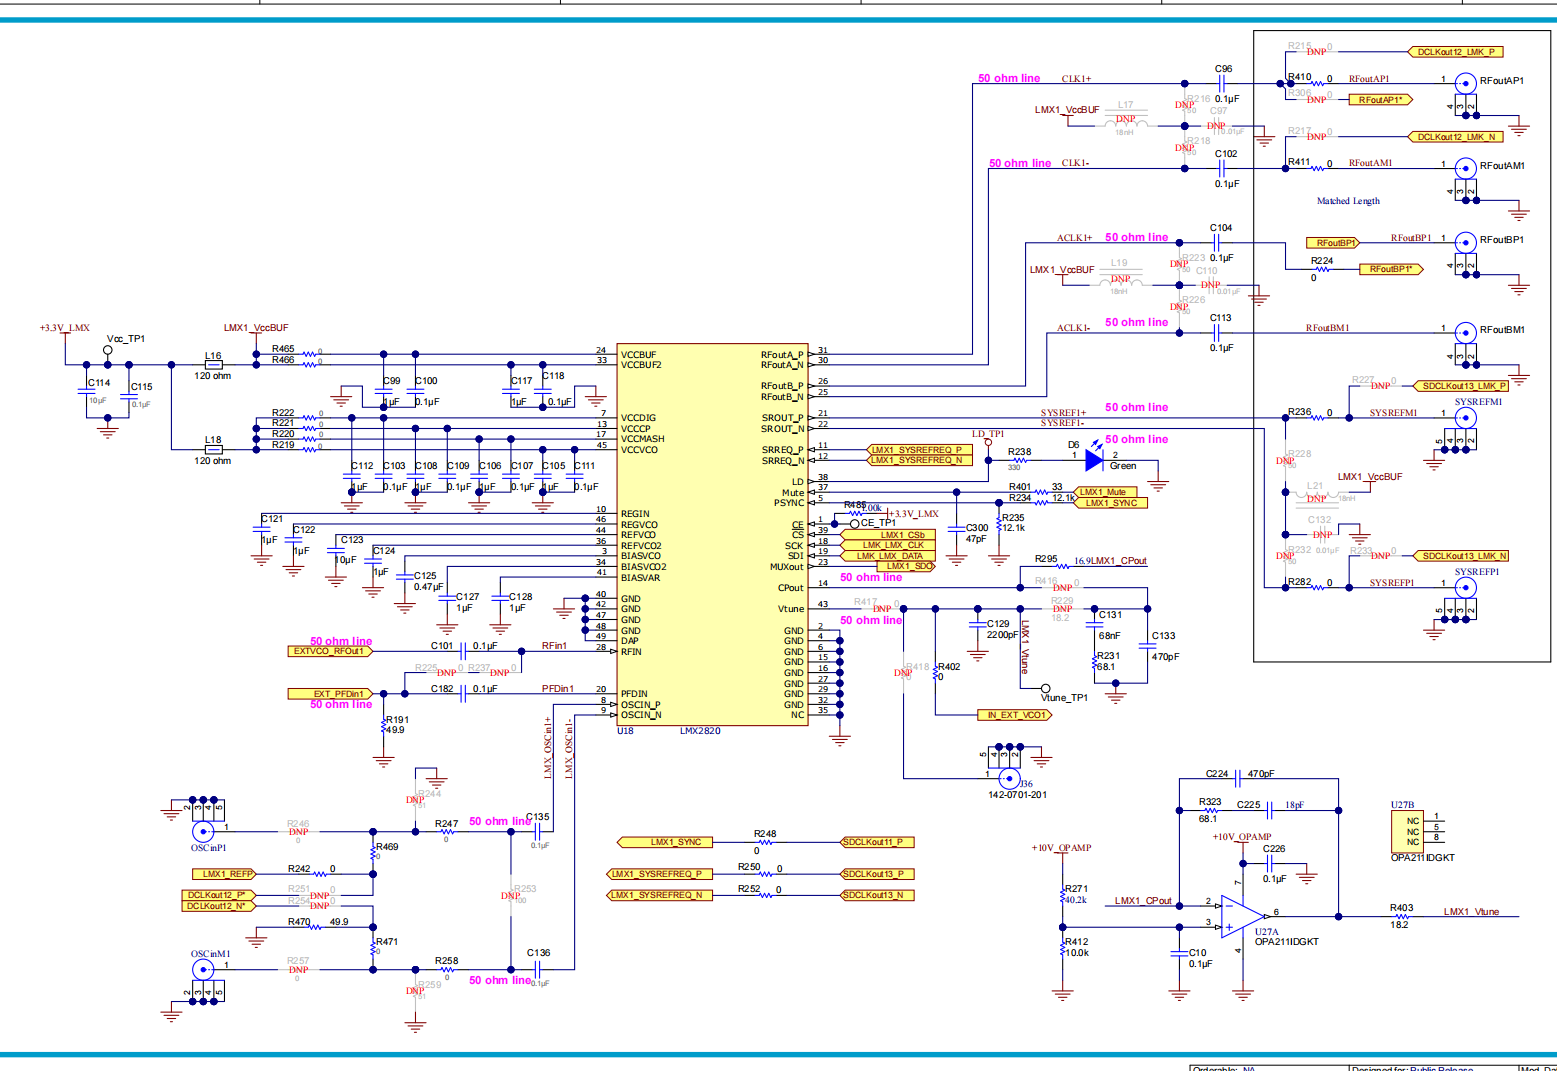Click the green LED D6 symbol

coord(1094,460)
